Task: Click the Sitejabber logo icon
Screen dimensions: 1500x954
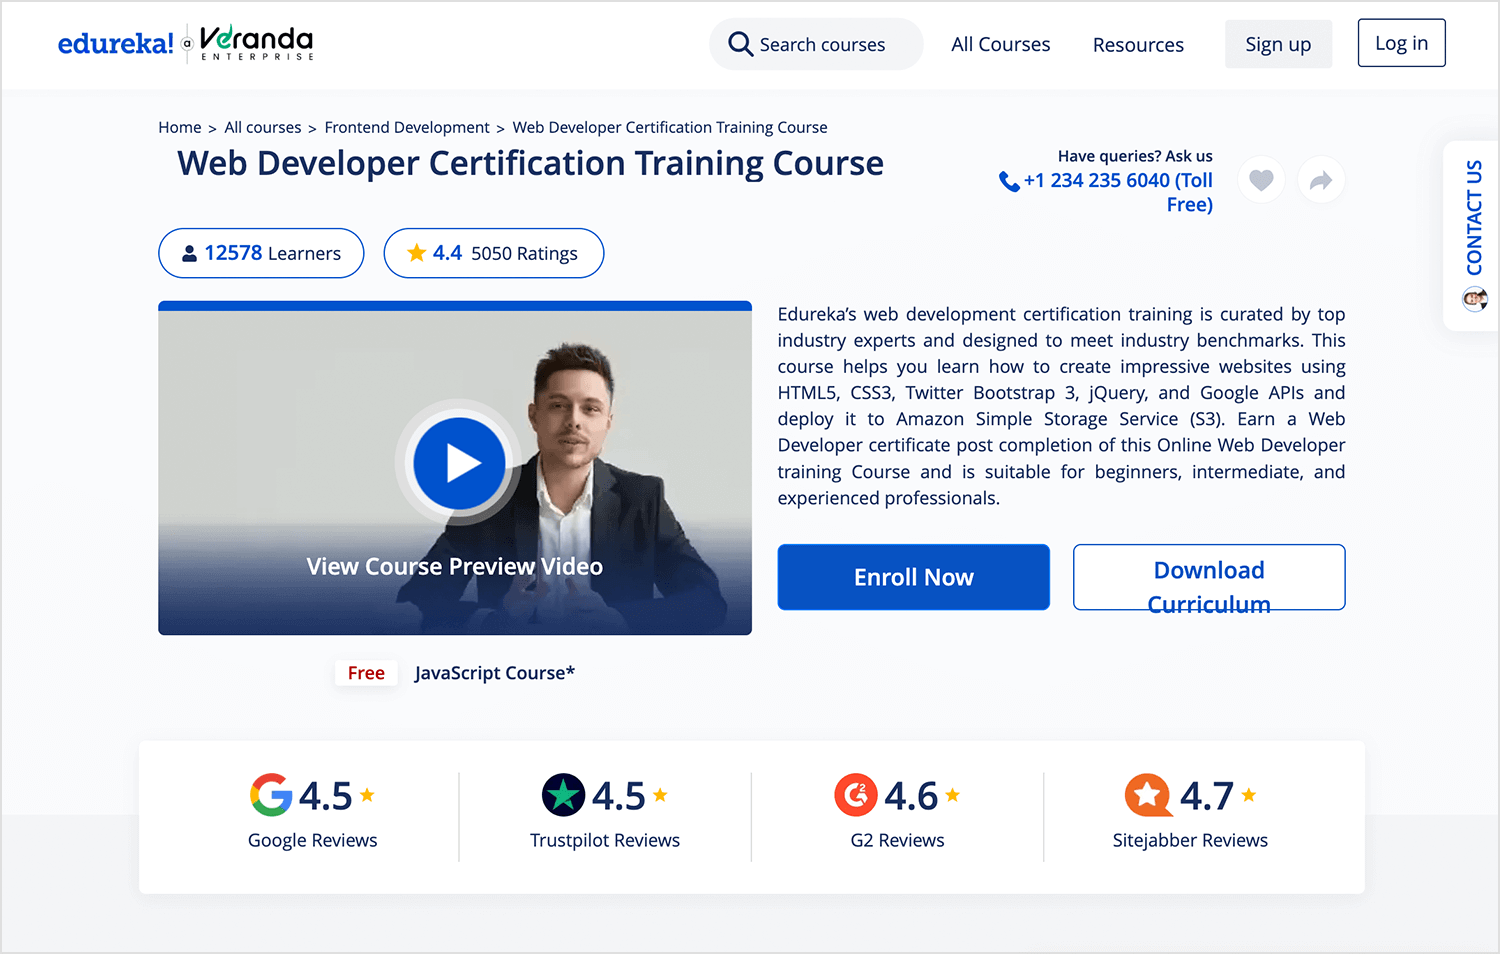Action: pyautogui.click(x=1148, y=795)
